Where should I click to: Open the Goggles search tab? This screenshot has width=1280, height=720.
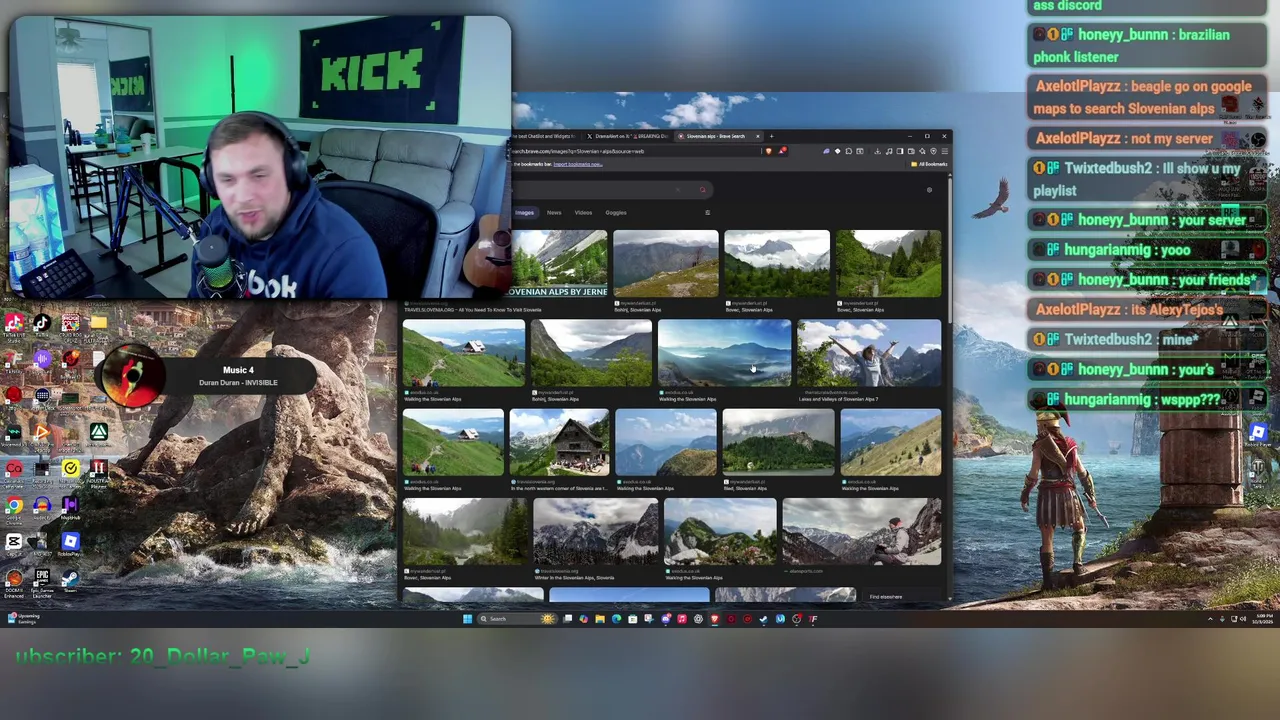[616, 213]
